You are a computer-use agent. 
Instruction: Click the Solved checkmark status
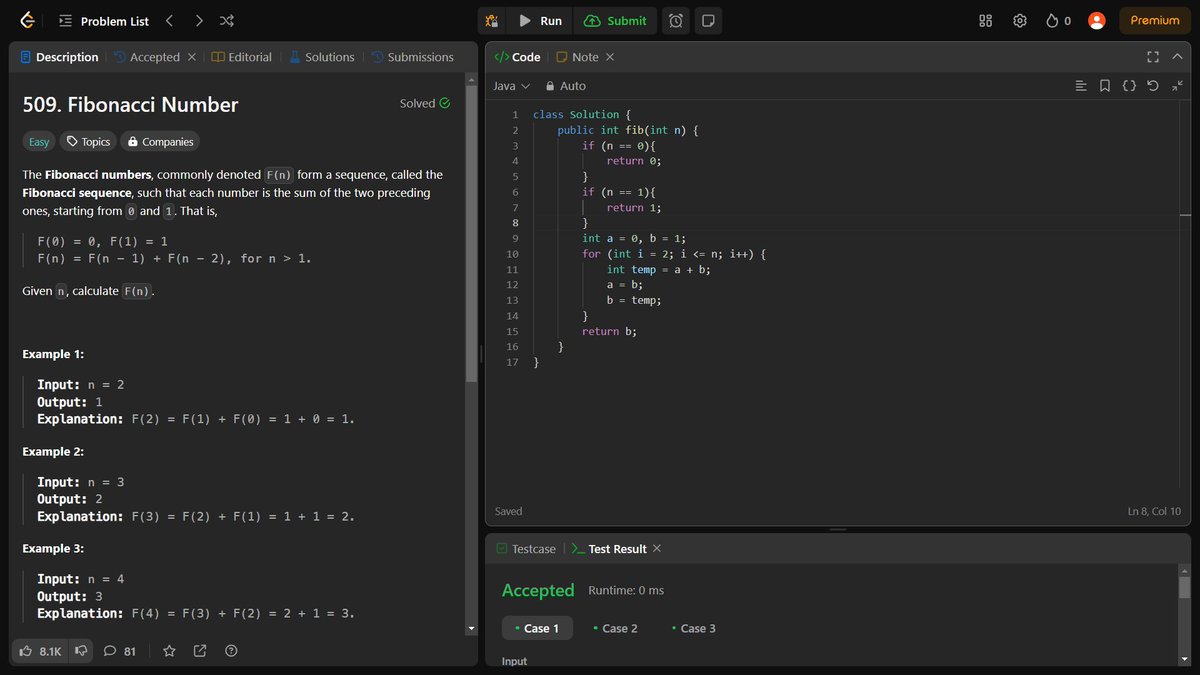point(425,103)
